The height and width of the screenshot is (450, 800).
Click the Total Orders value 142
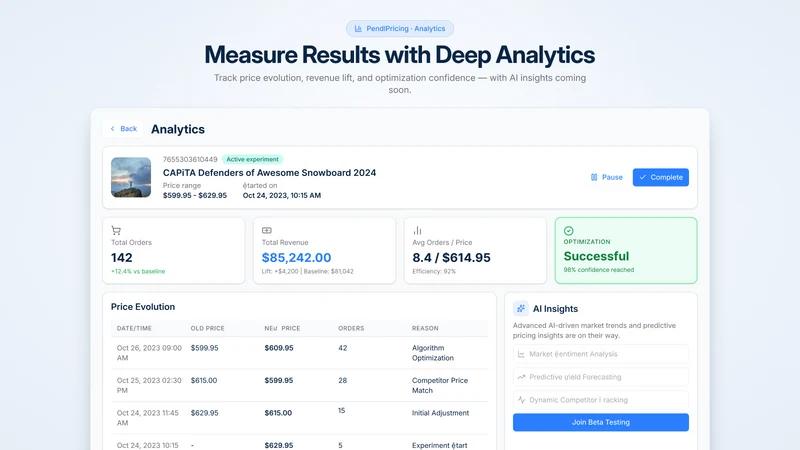pos(121,258)
